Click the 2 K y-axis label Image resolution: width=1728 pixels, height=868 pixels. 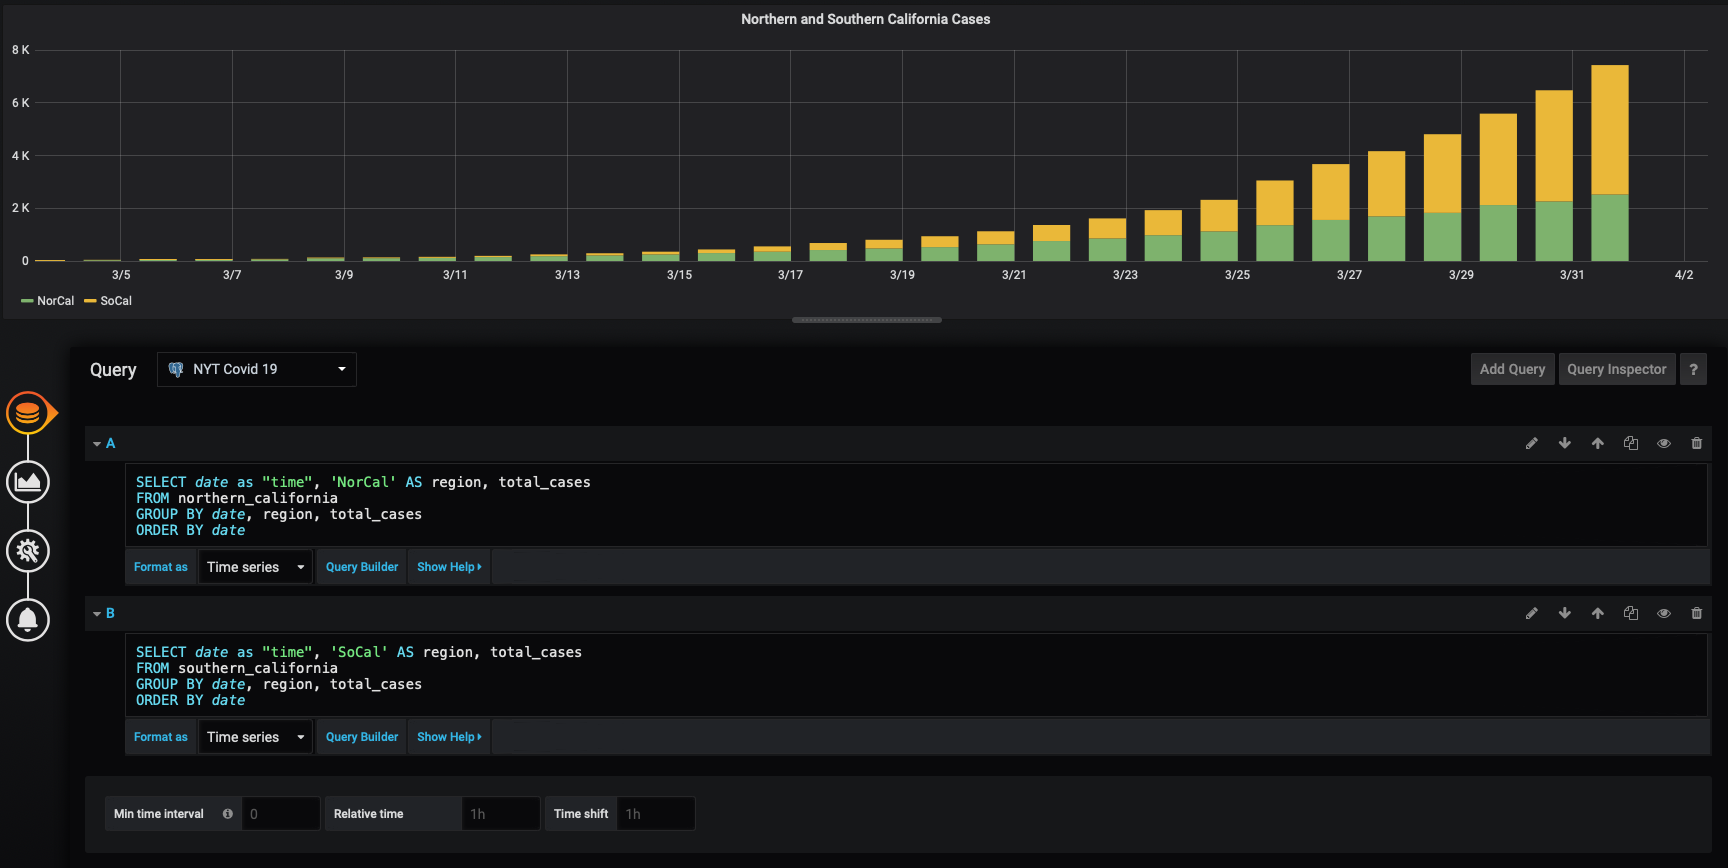(21, 208)
